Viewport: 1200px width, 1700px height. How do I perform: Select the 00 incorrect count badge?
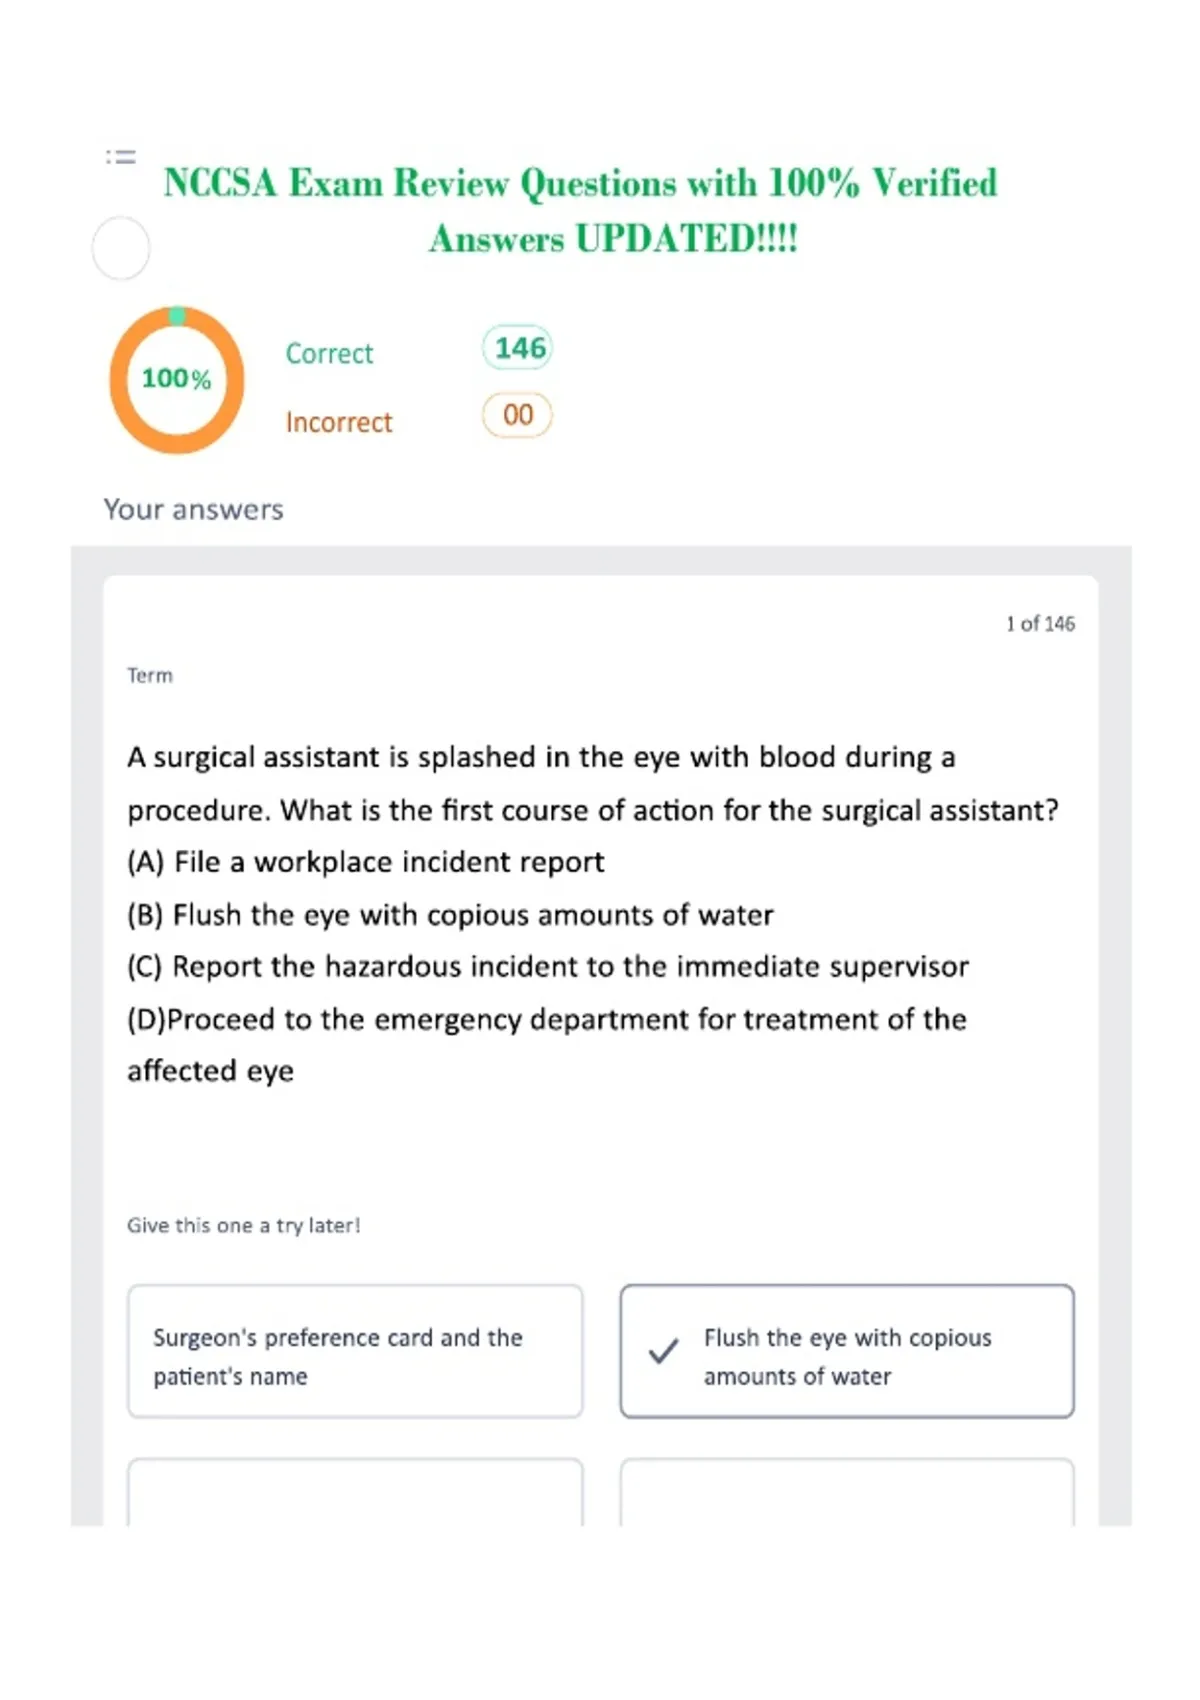(518, 415)
